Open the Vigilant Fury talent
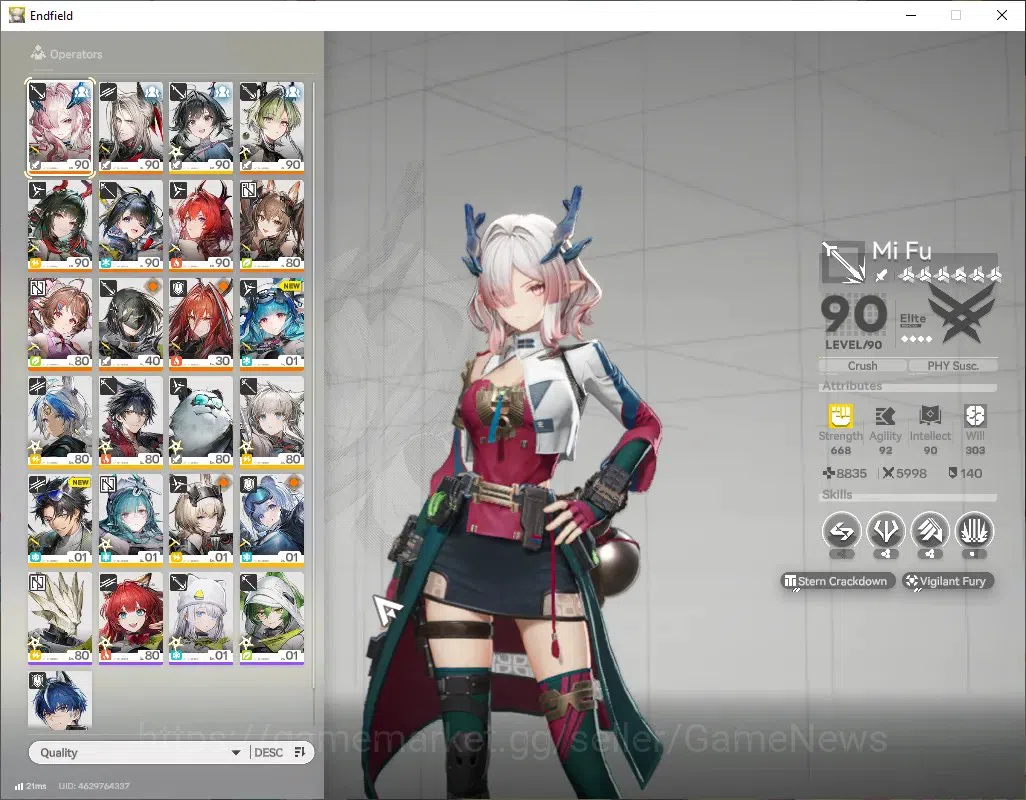The width and height of the screenshot is (1026, 800). pos(947,581)
